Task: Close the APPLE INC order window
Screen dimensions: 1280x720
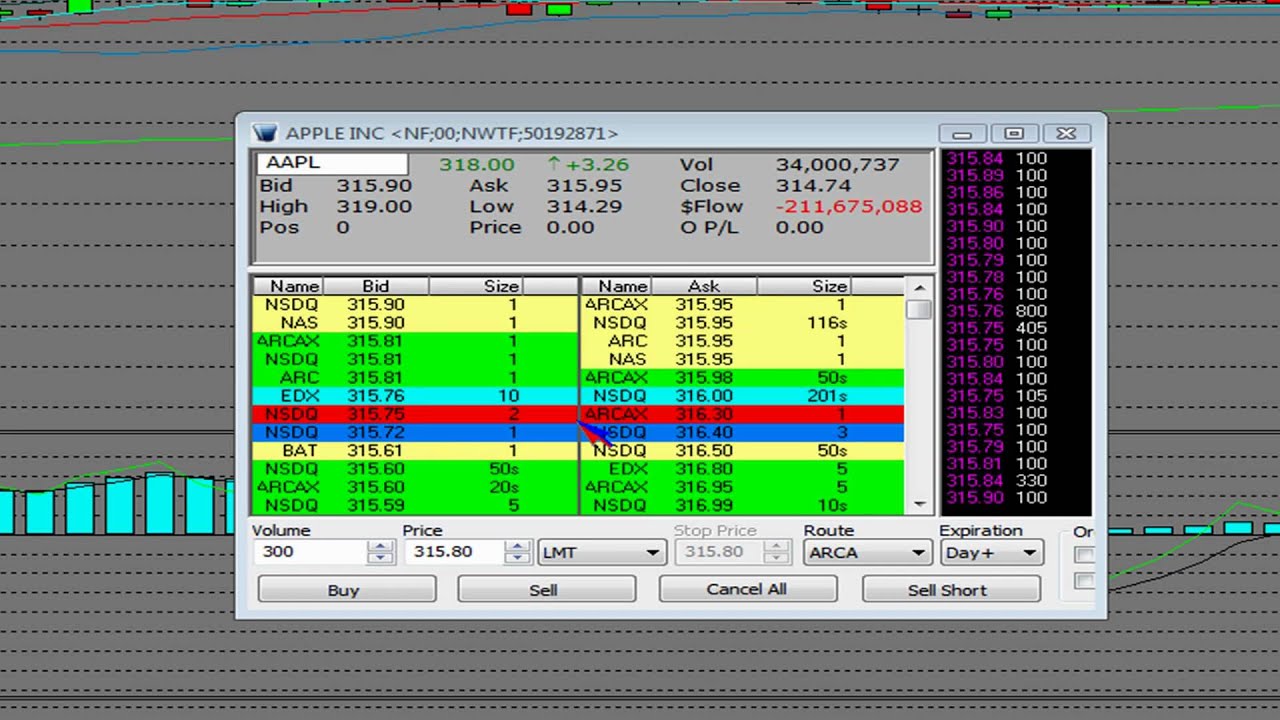Action: 1066,134
